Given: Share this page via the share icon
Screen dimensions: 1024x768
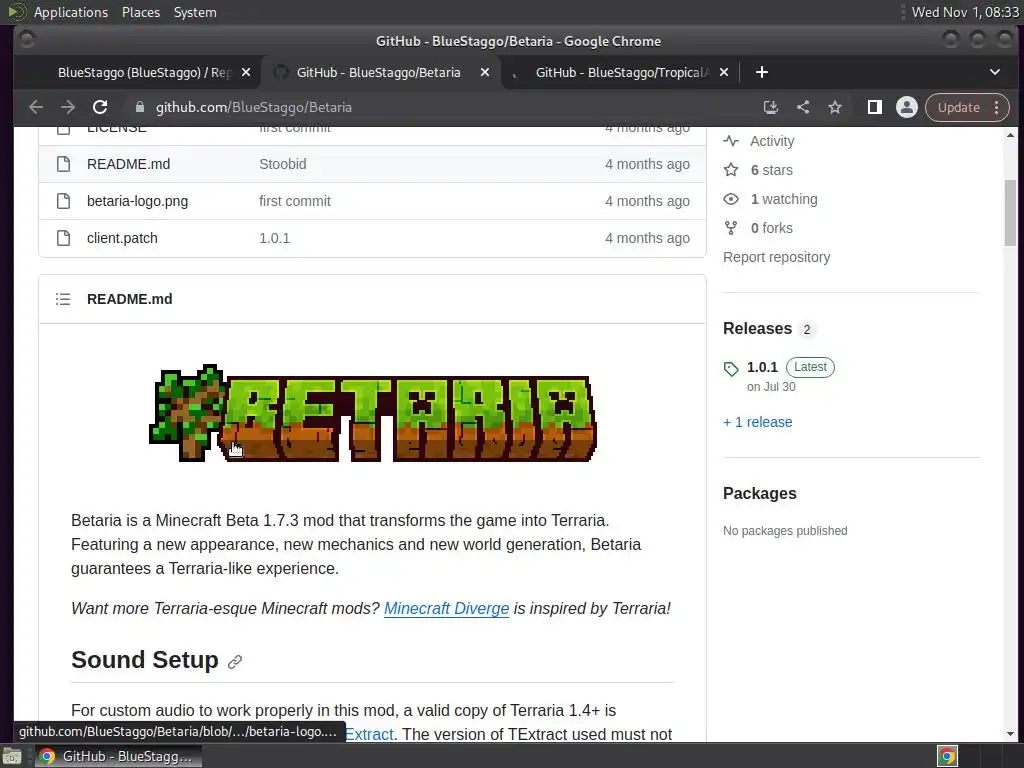Looking at the screenshot, I should pyautogui.click(x=803, y=107).
